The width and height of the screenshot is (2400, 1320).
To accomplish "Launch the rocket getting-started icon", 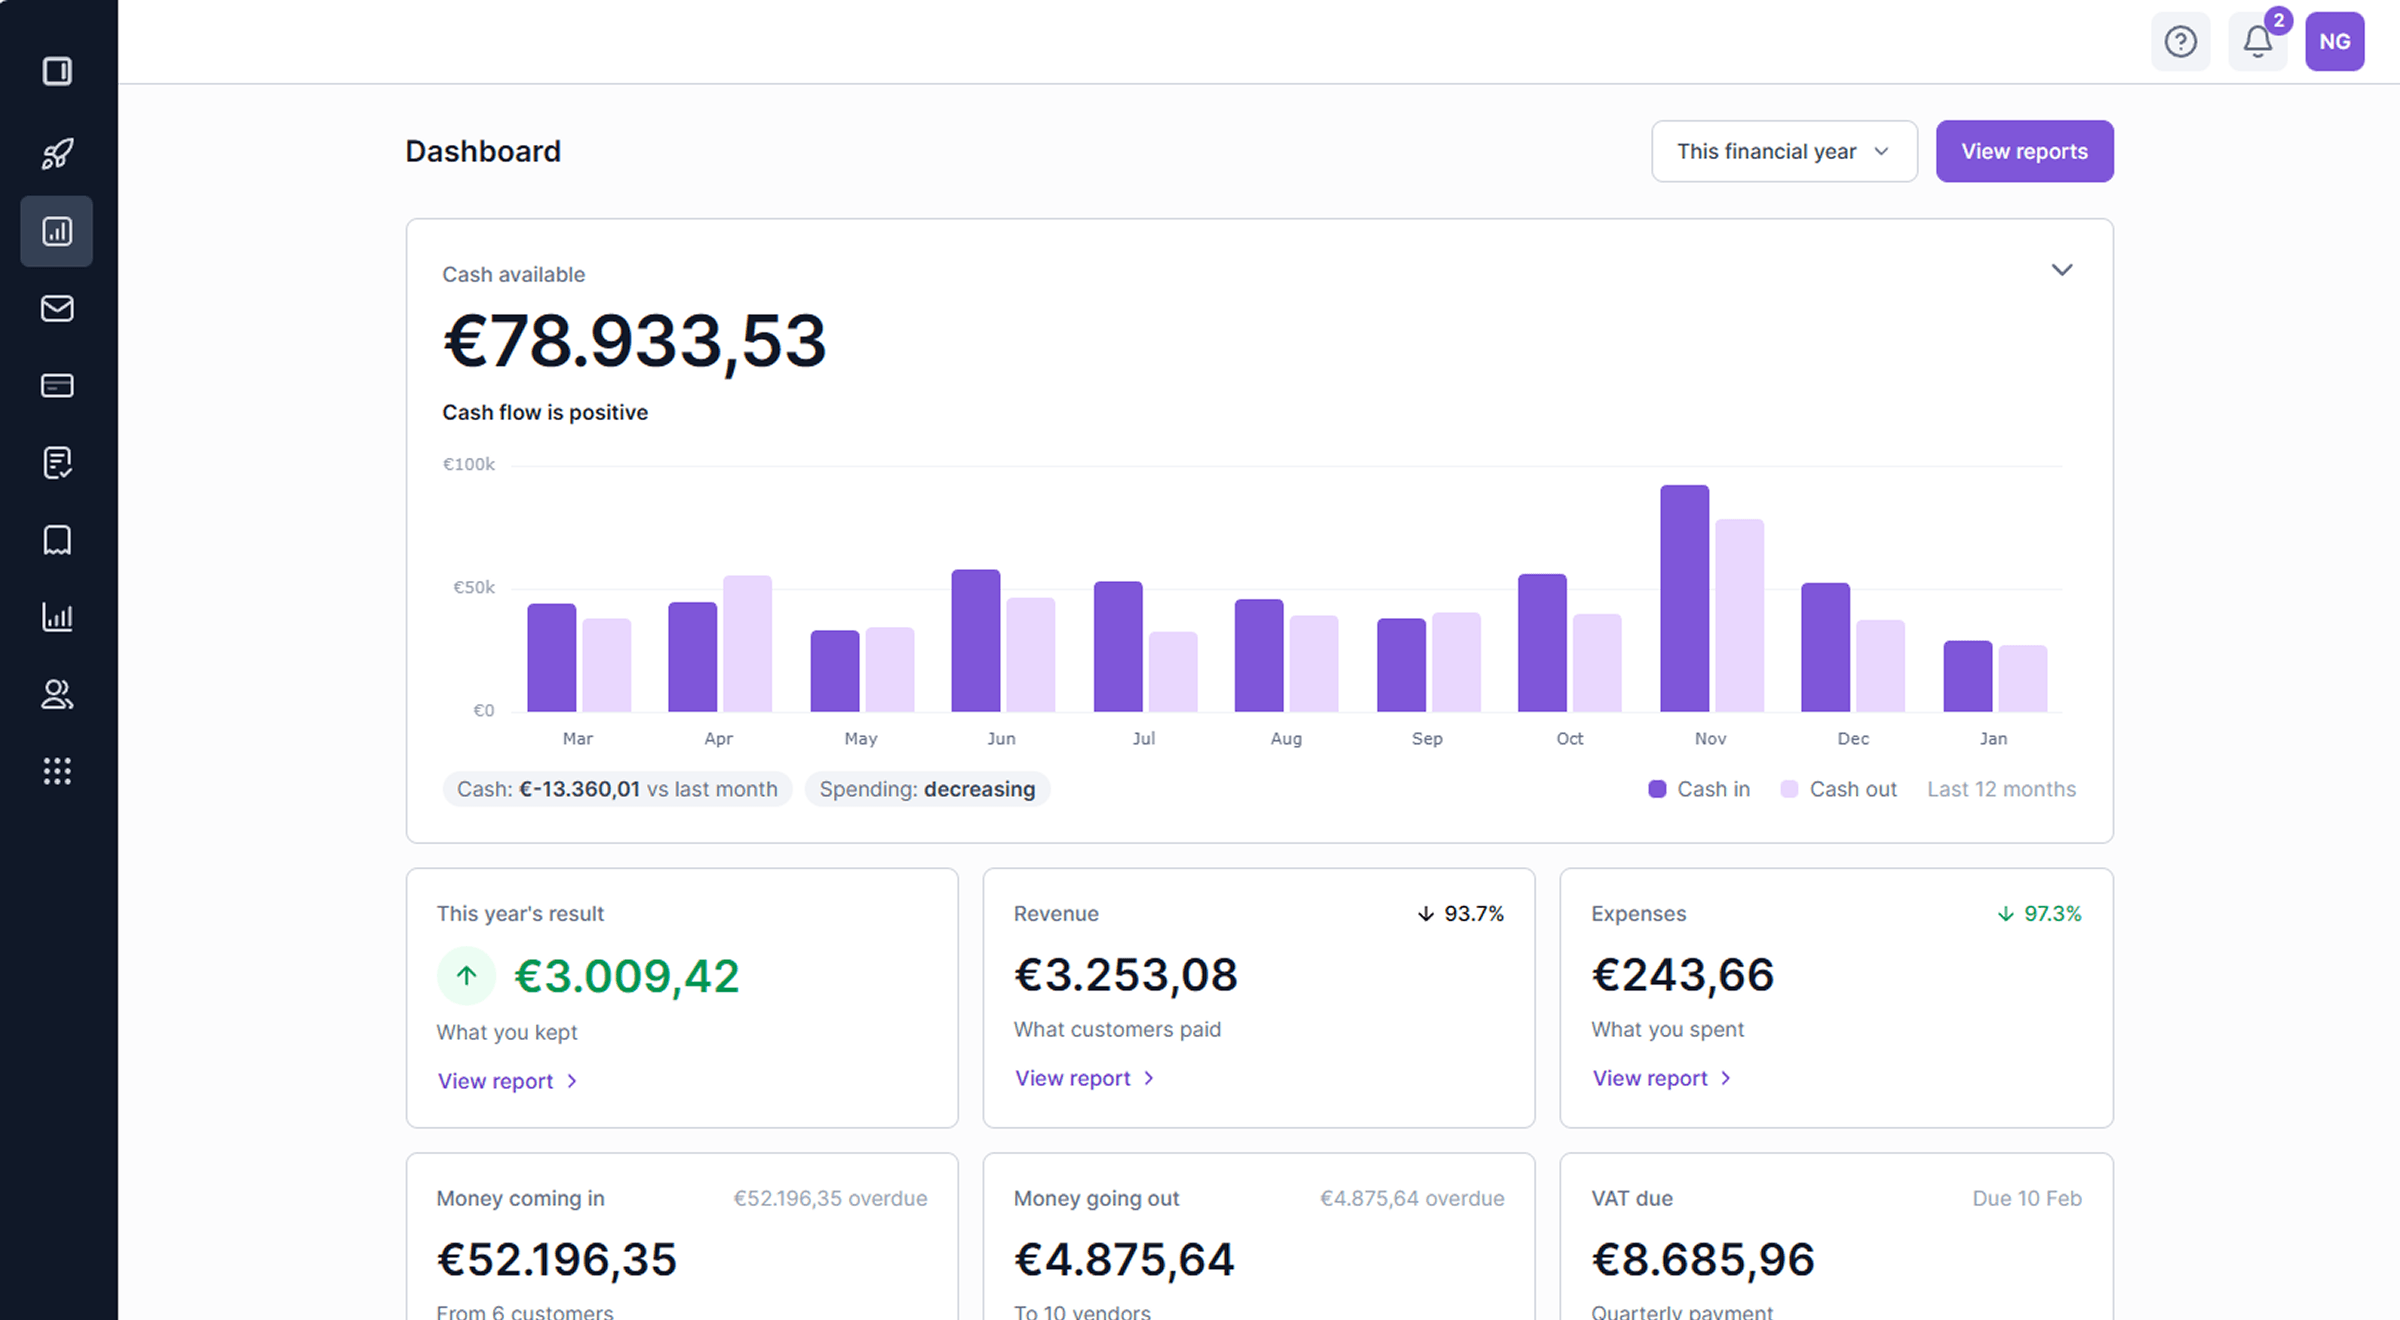I will point(57,152).
